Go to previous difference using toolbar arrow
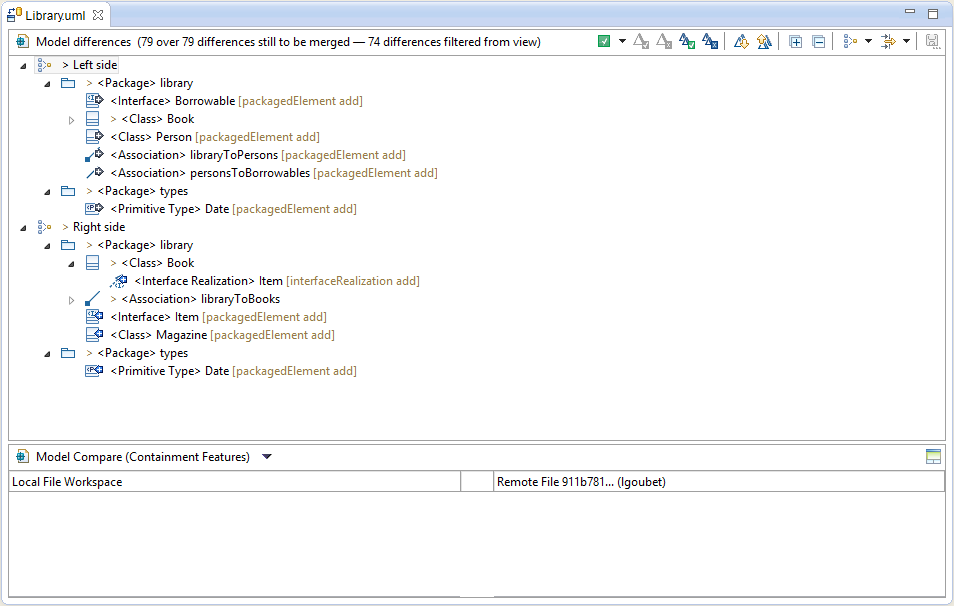Viewport: 954px width, 606px height. [763, 42]
